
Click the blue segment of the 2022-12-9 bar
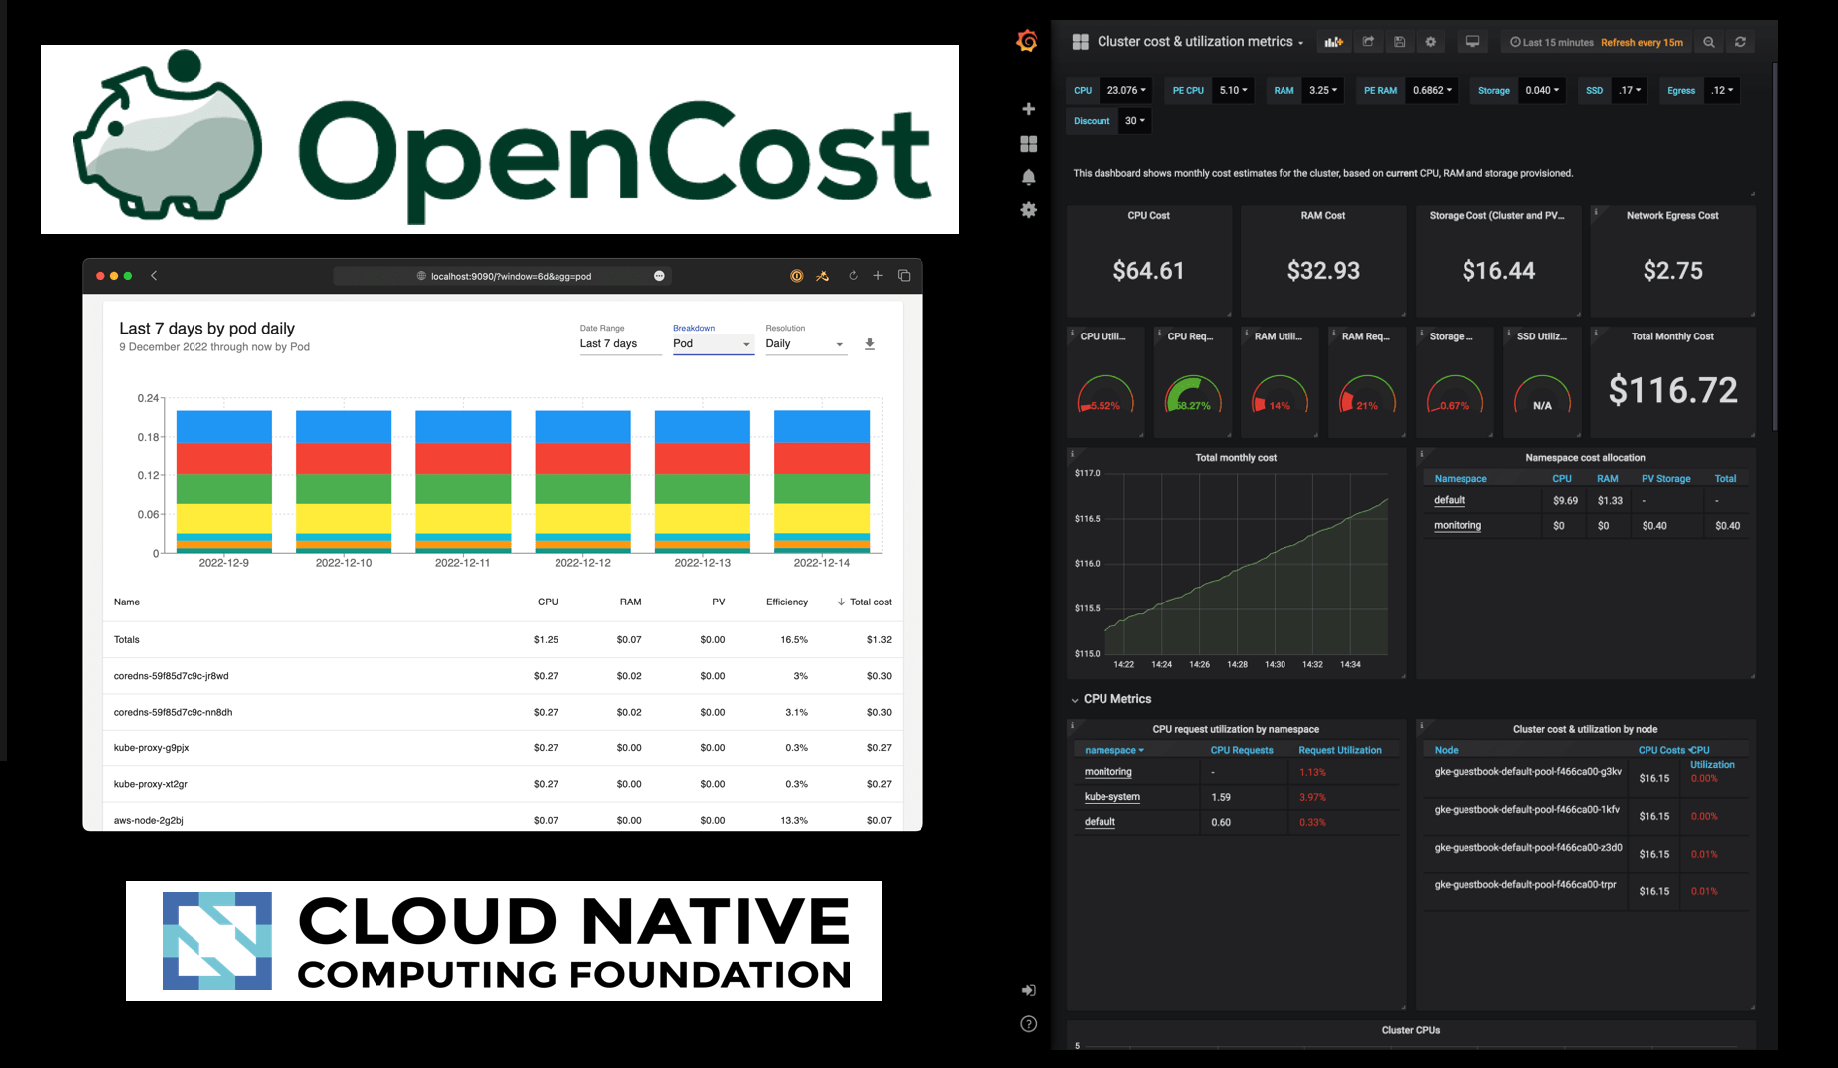pos(224,426)
